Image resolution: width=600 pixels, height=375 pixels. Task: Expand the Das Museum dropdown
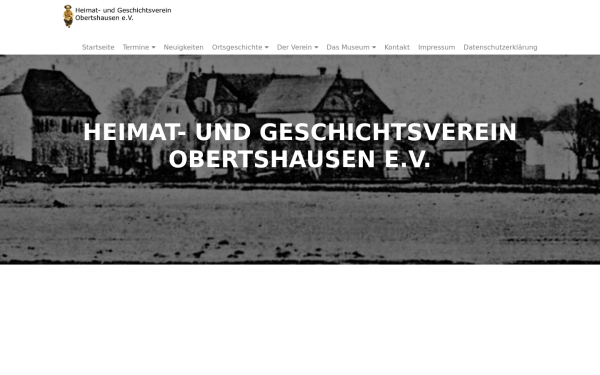[x=351, y=47]
